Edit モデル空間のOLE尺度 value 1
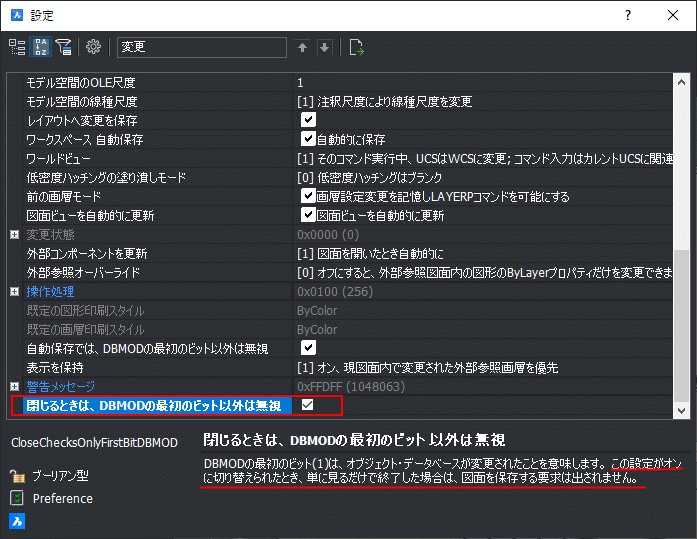The width and height of the screenshot is (697, 539). [x=483, y=82]
